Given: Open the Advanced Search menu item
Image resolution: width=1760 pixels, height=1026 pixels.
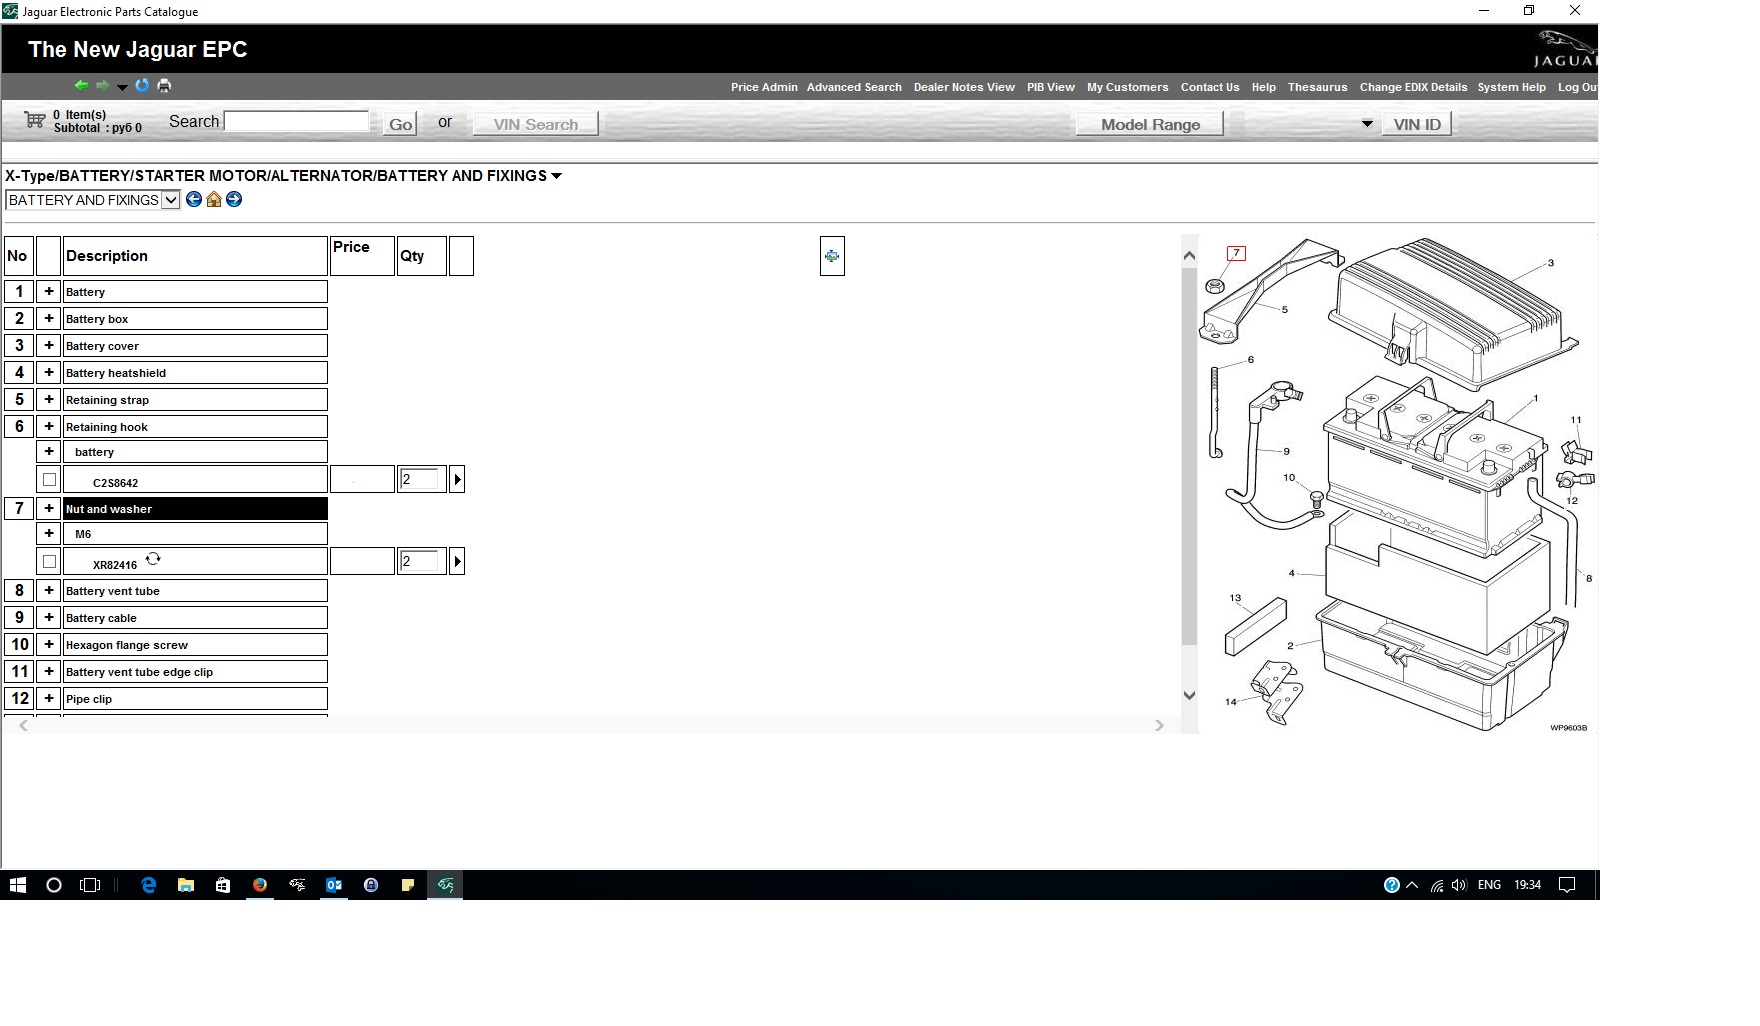Looking at the screenshot, I should click(x=854, y=87).
